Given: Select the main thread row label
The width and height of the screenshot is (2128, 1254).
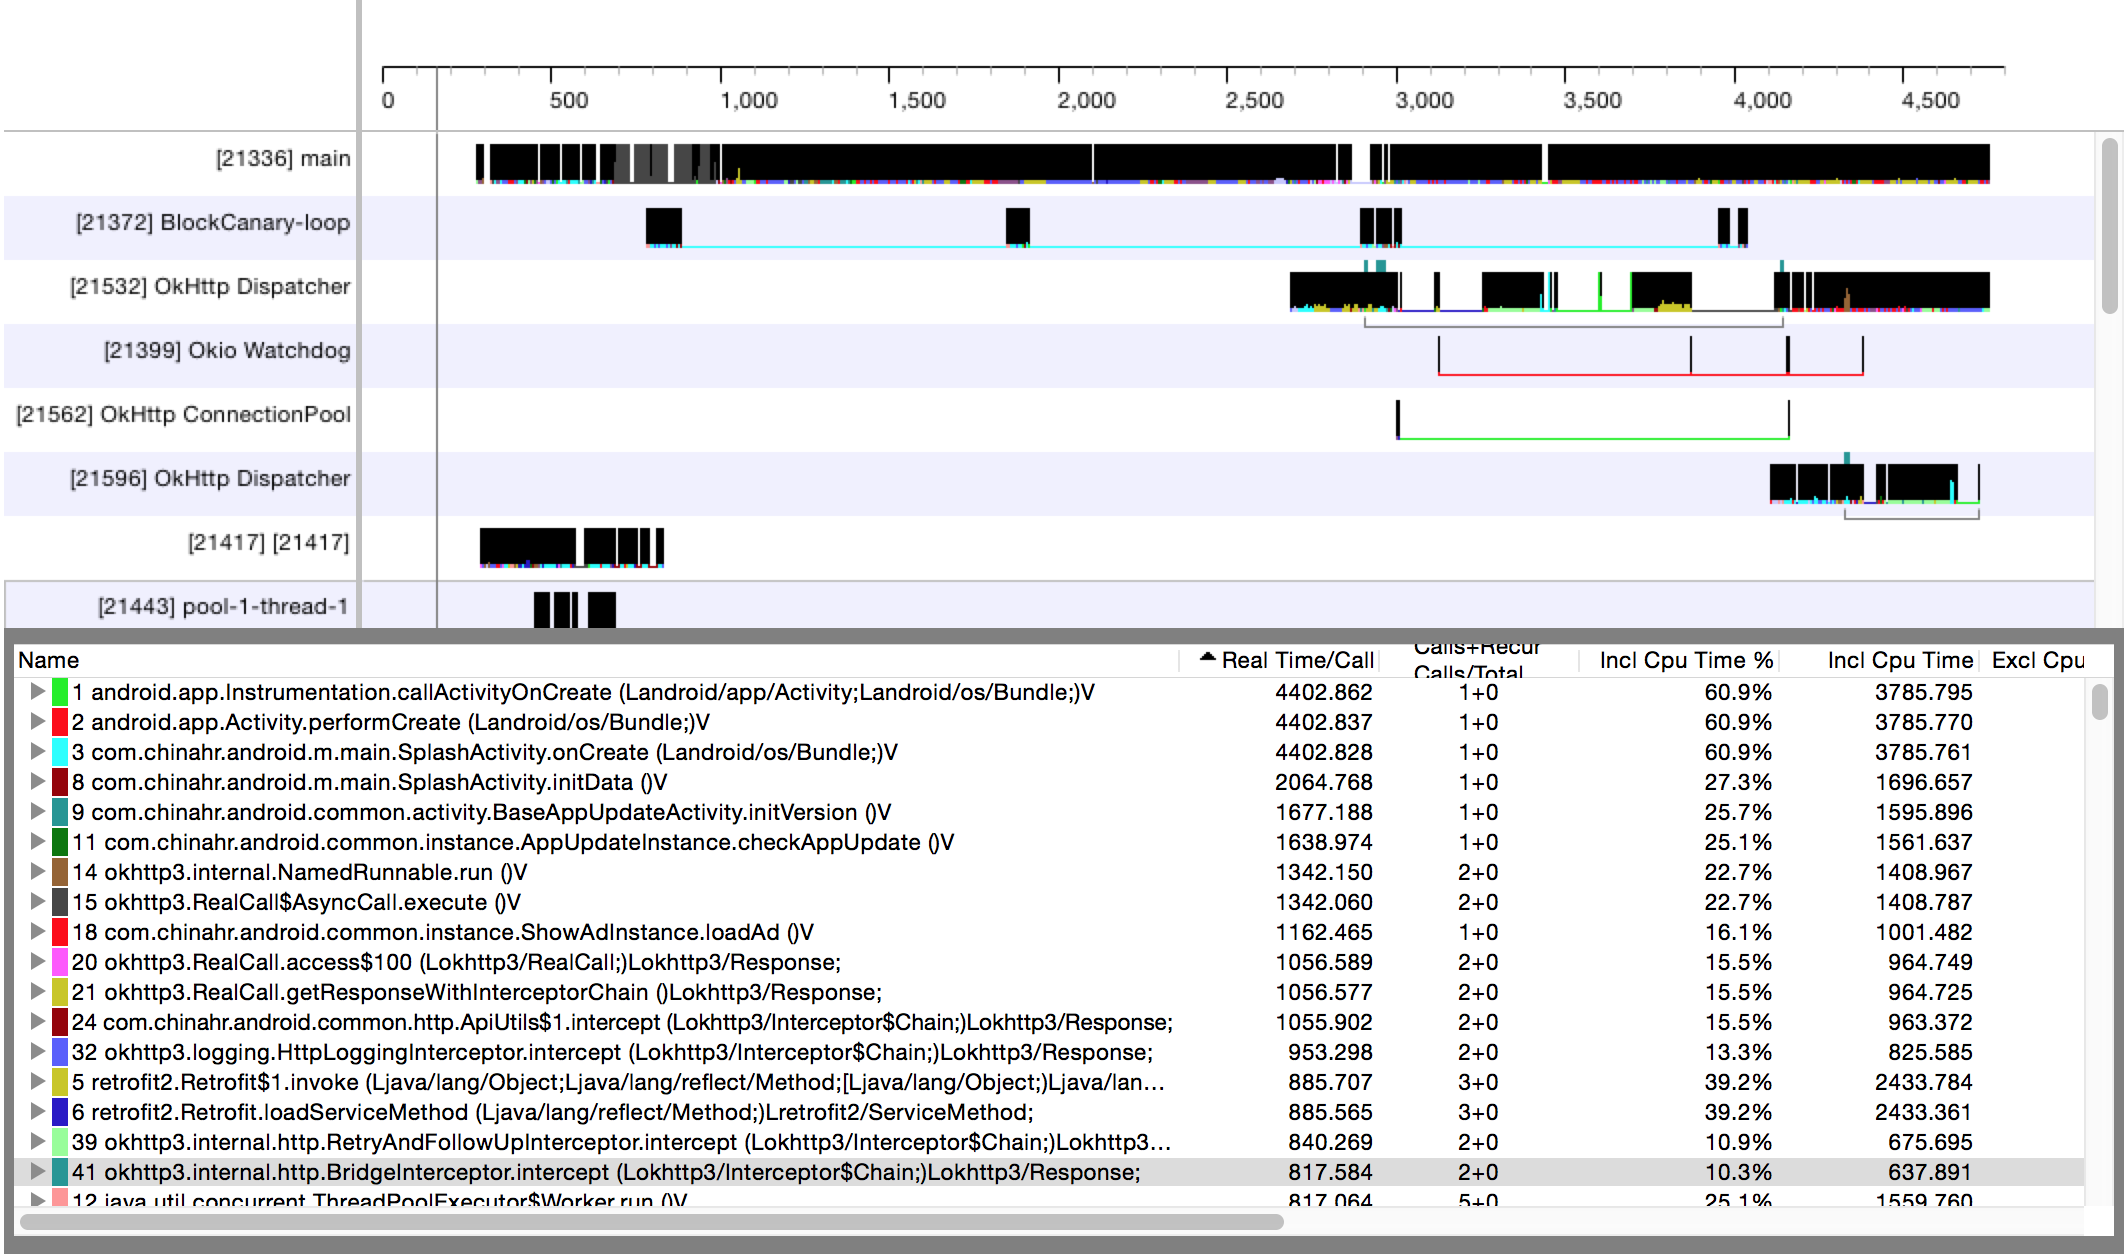Looking at the screenshot, I should click(283, 158).
